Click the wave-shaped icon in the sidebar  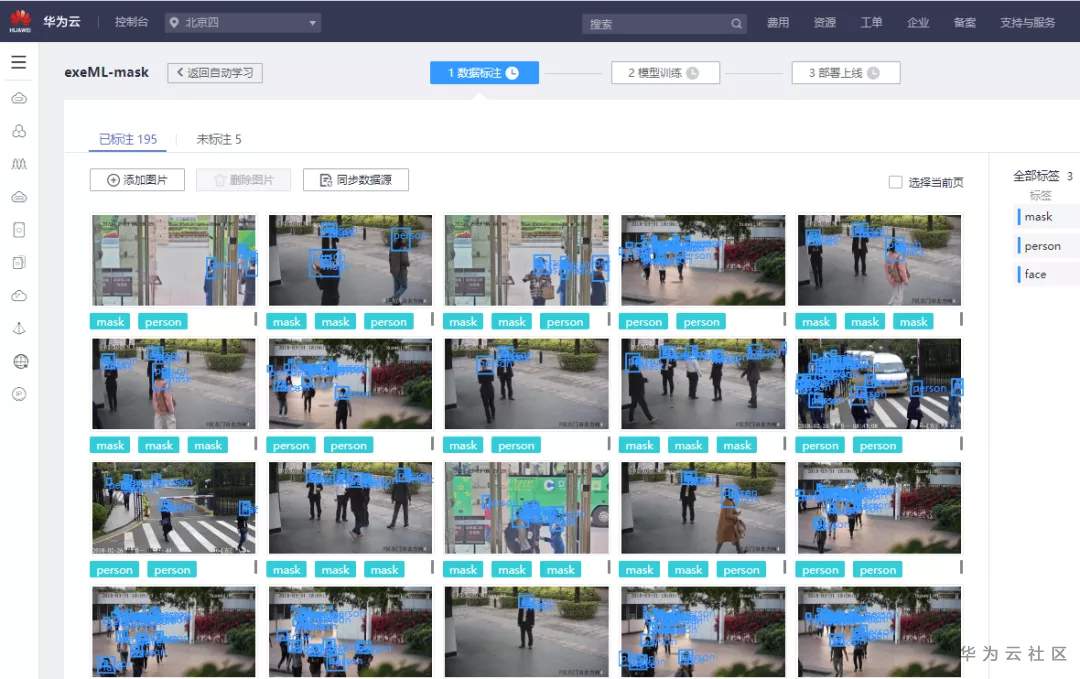[x=19, y=164]
